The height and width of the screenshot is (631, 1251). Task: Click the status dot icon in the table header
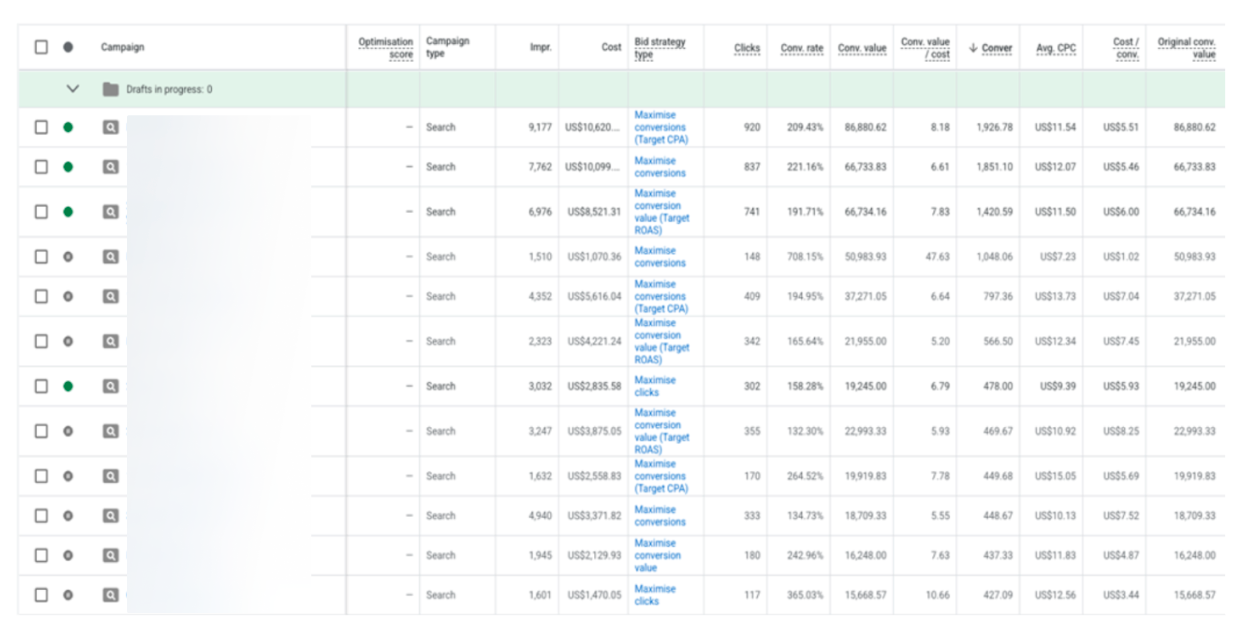coord(68,47)
